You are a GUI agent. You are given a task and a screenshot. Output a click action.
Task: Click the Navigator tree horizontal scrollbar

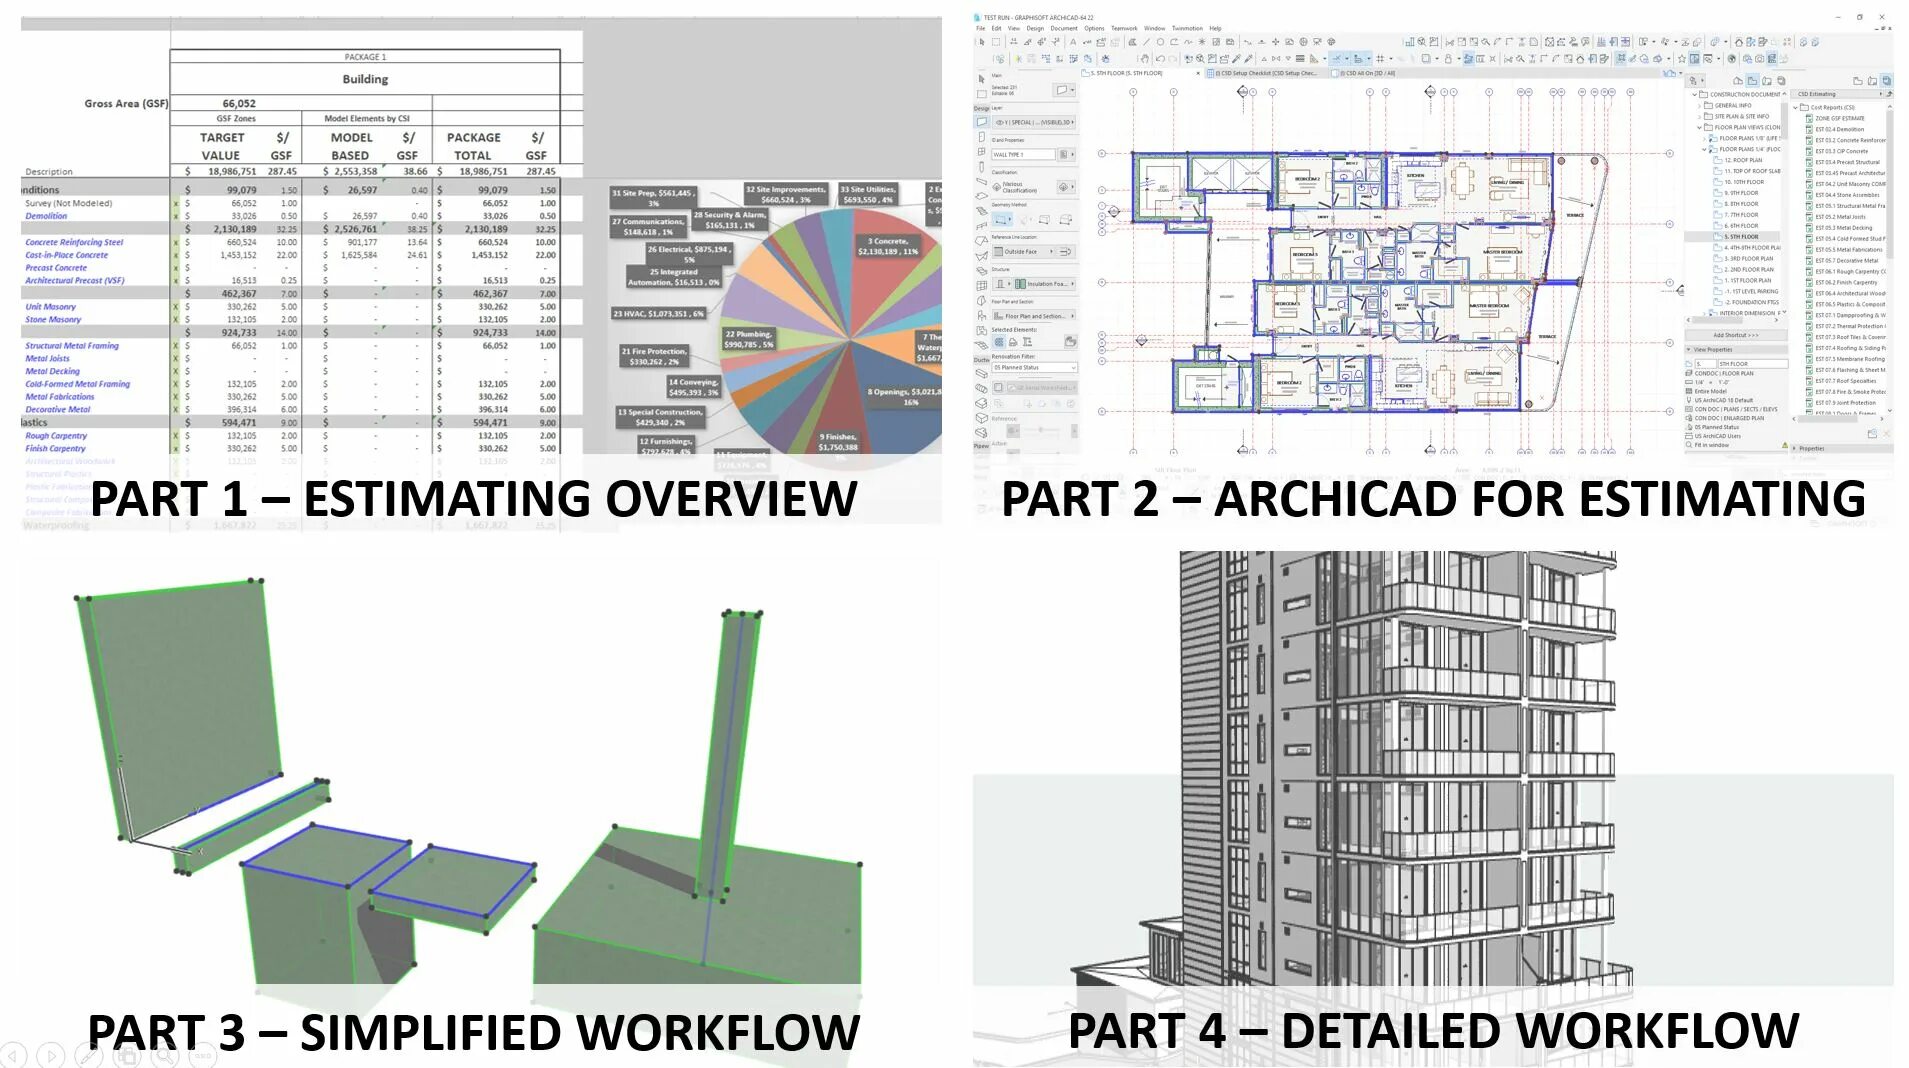pos(1717,320)
